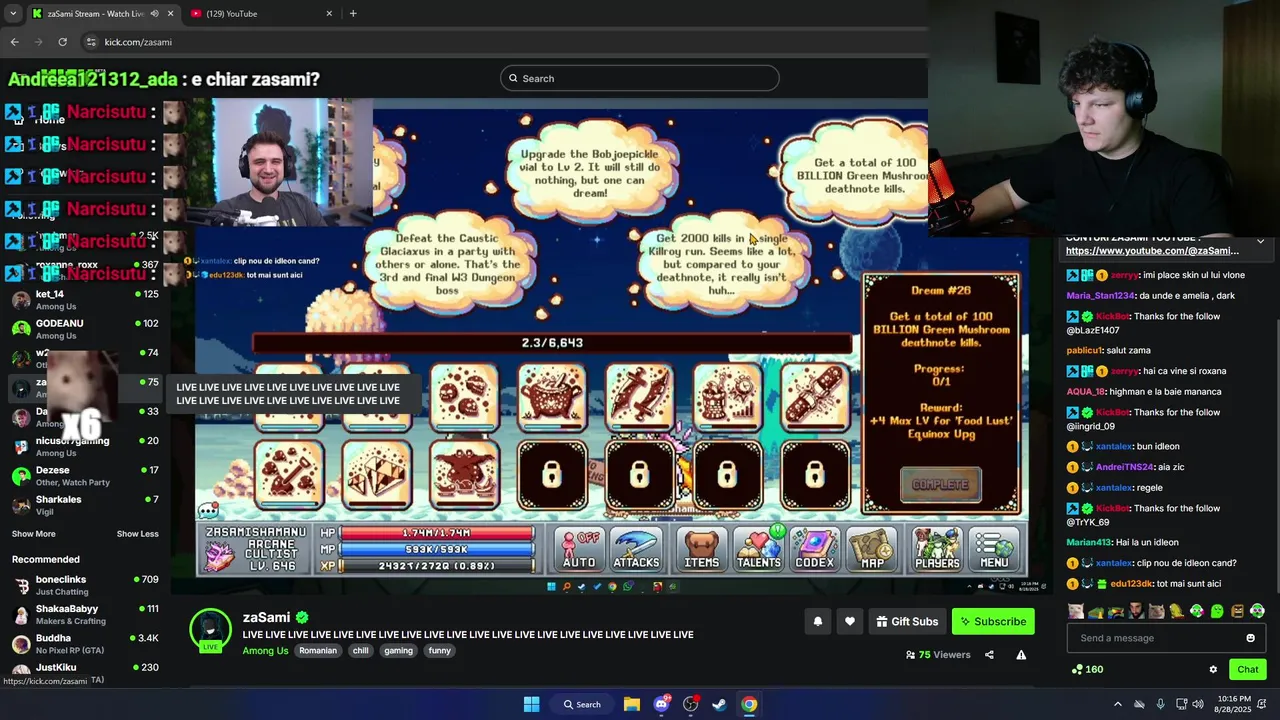
Task: Focus the Send a message field
Action: [x=1155, y=638]
